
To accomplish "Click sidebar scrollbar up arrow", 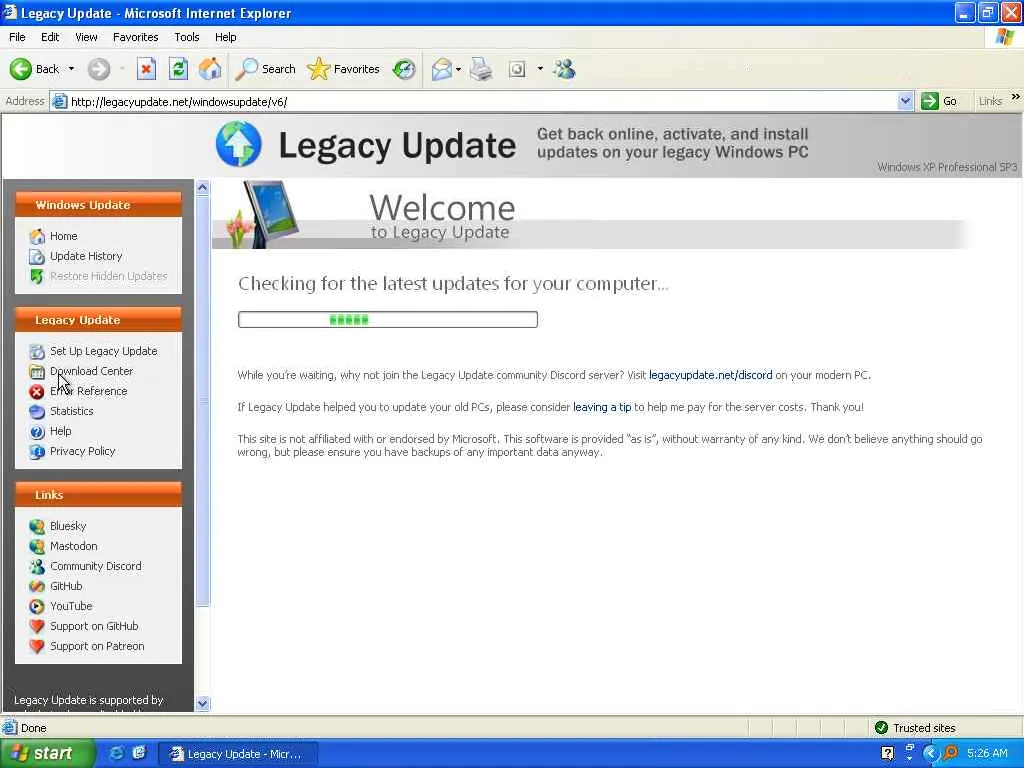I will (x=202, y=187).
